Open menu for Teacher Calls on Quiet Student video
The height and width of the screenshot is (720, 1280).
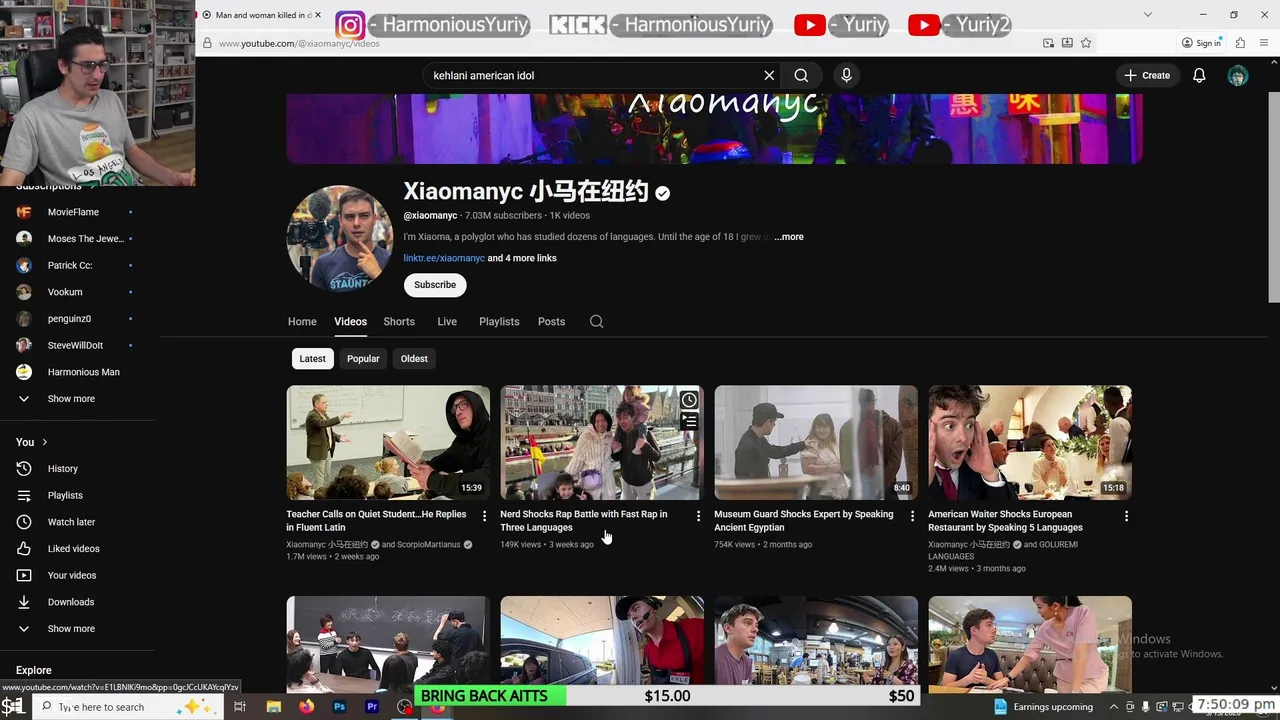484,516
